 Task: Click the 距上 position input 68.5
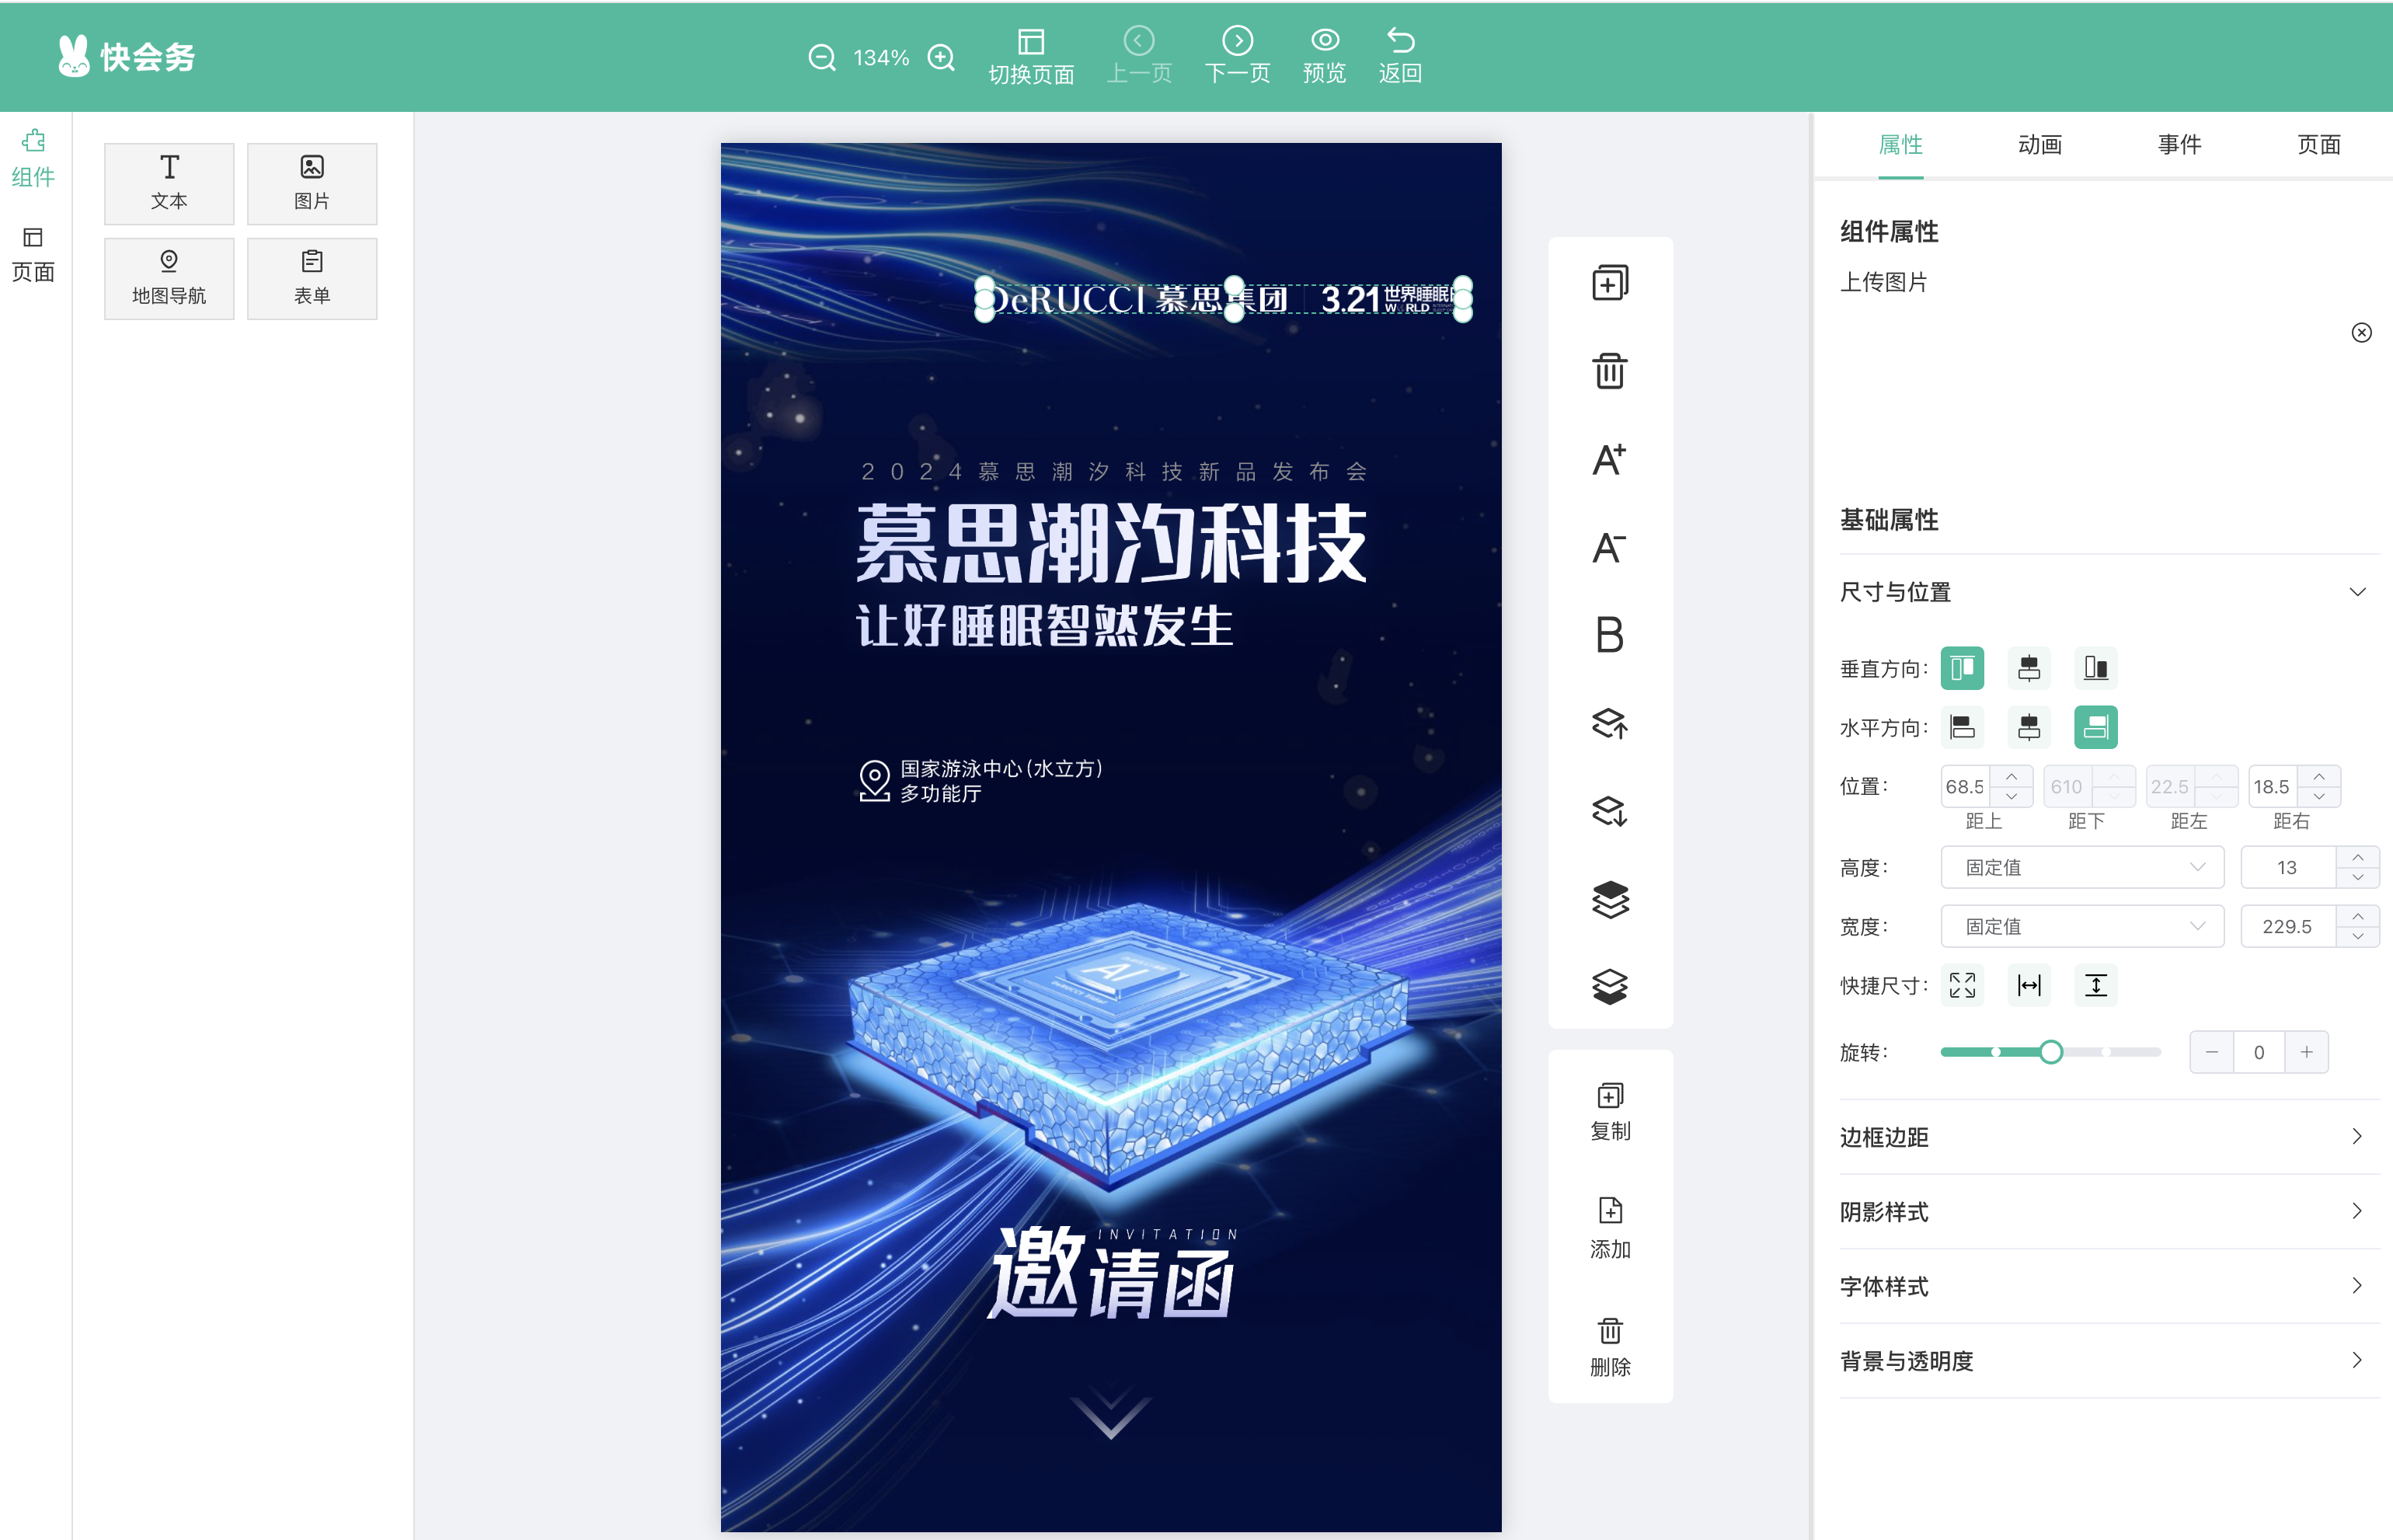click(1966, 787)
